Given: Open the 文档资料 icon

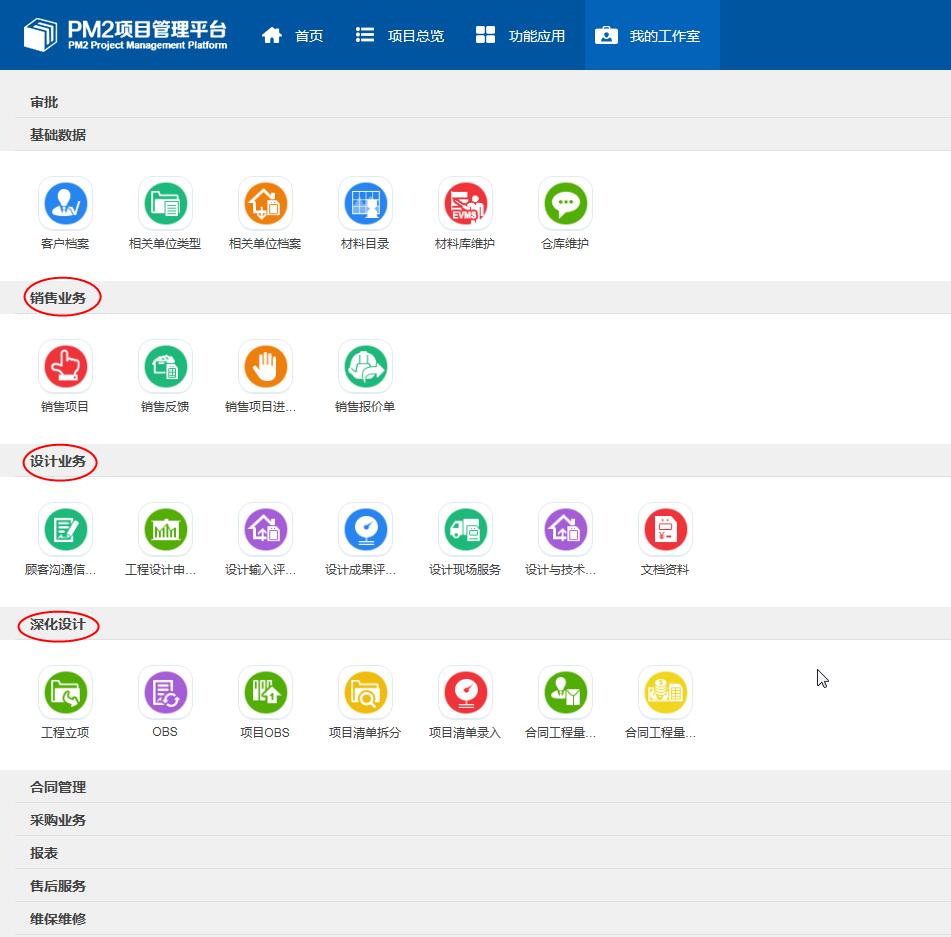Looking at the screenshot, I should [665, 530].
